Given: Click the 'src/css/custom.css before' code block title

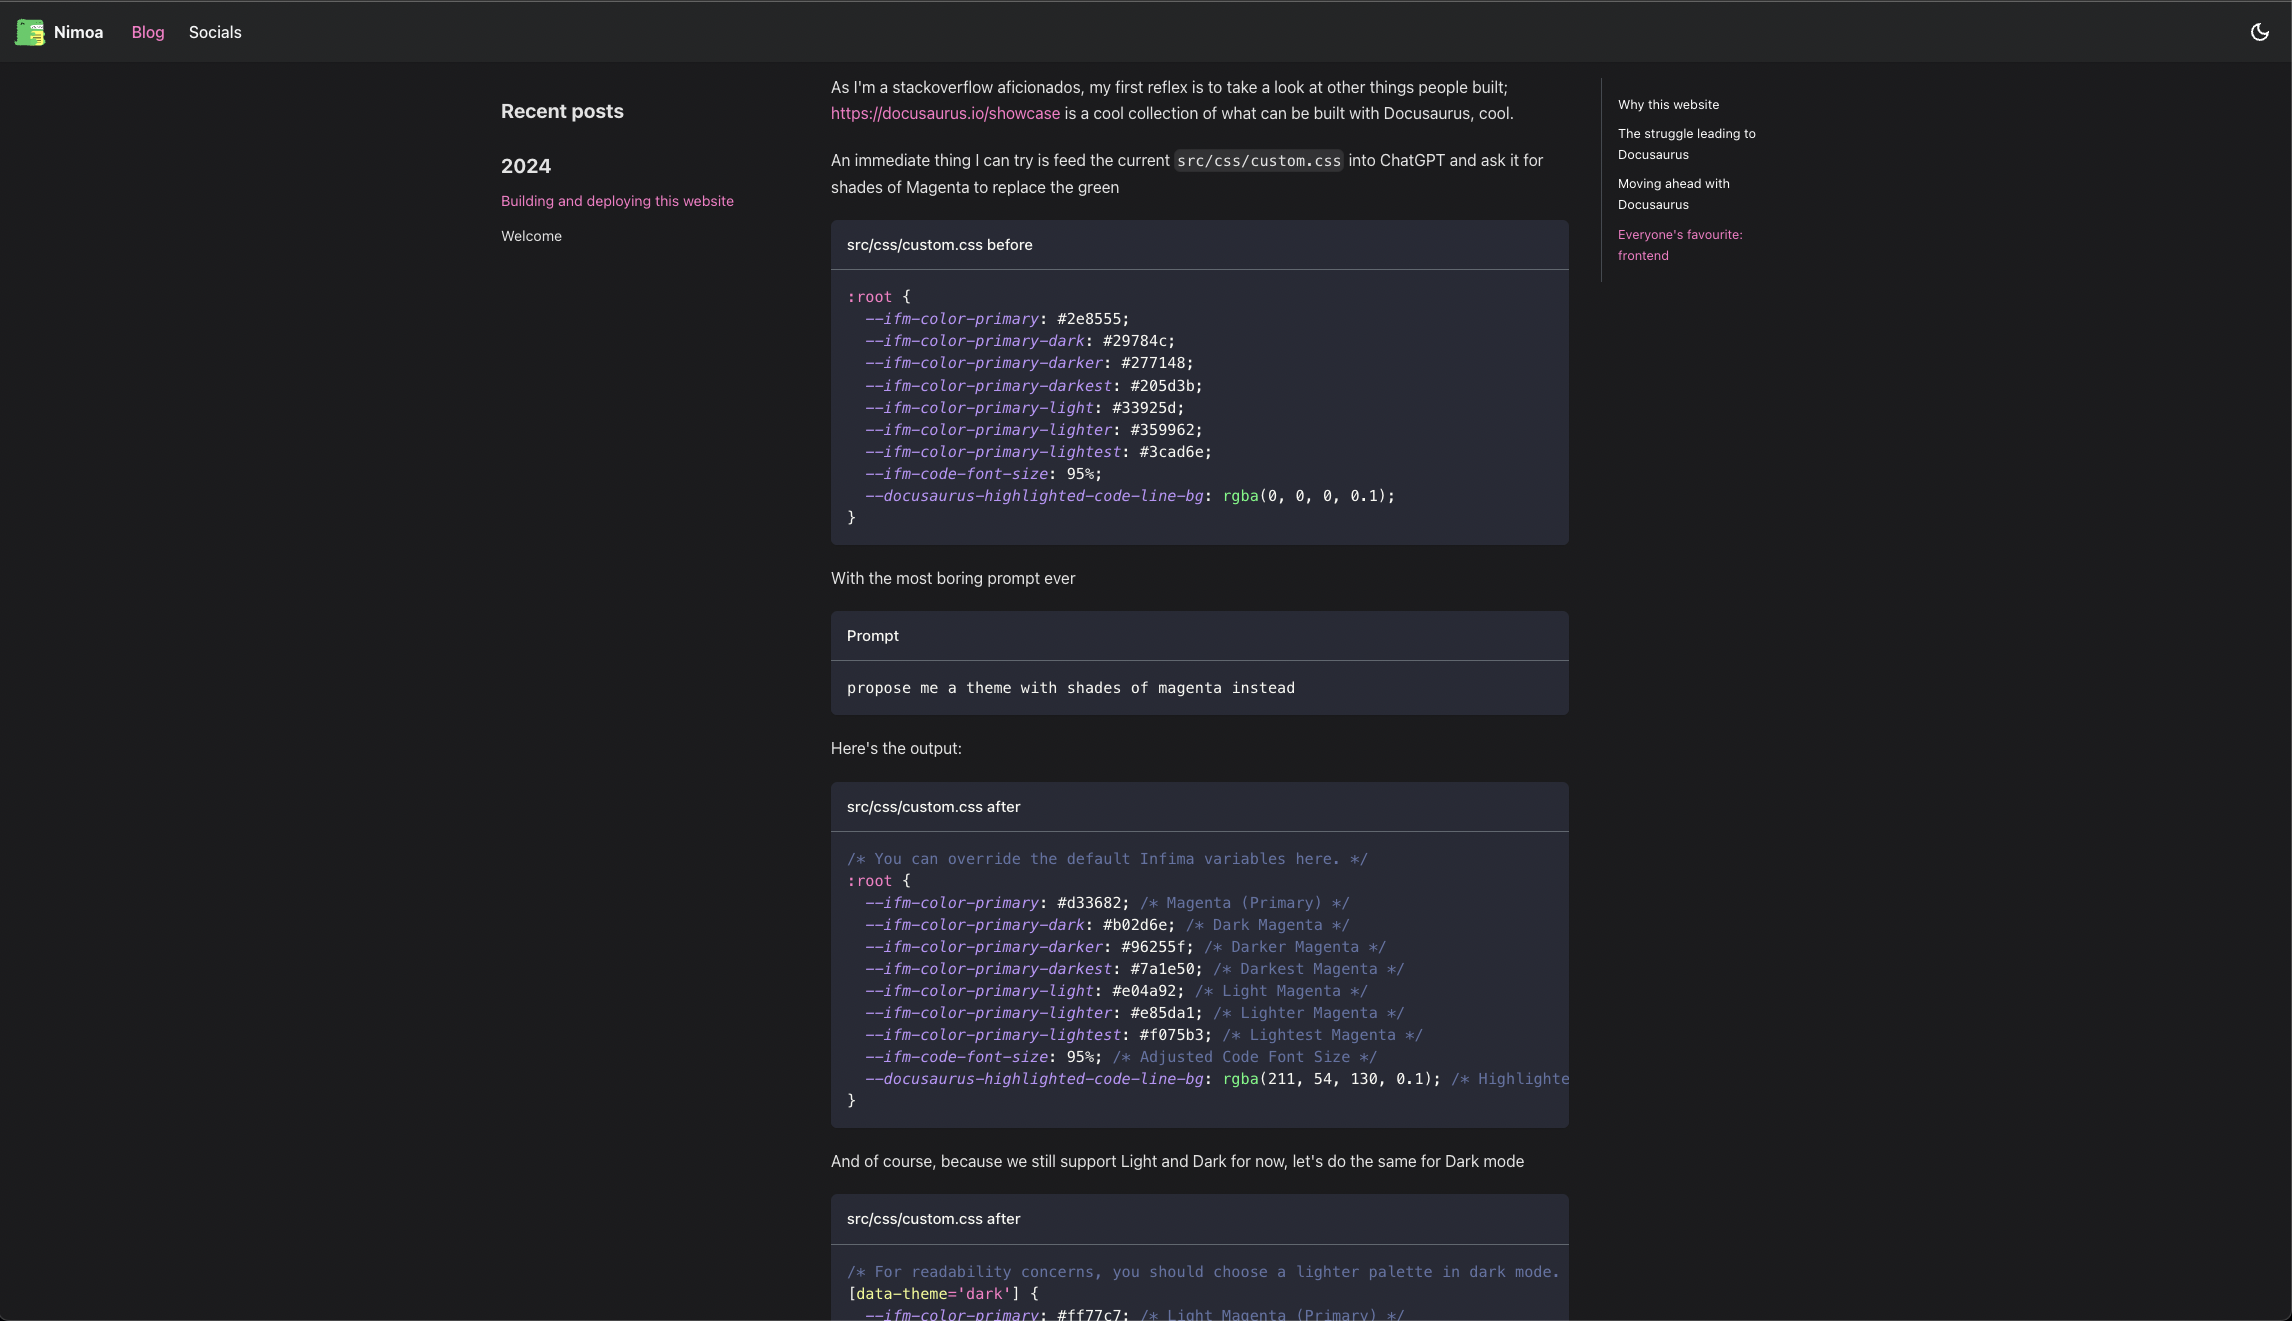Looking at the screenshot, I should coord(939,244).
